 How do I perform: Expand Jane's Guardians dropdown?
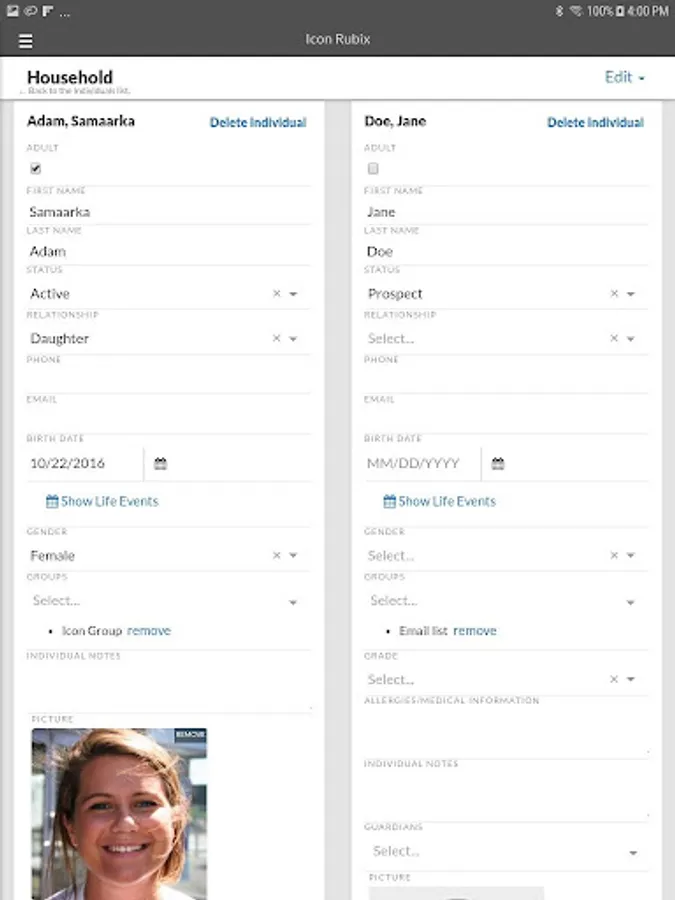pyautogui.click(x=632, y=852)
